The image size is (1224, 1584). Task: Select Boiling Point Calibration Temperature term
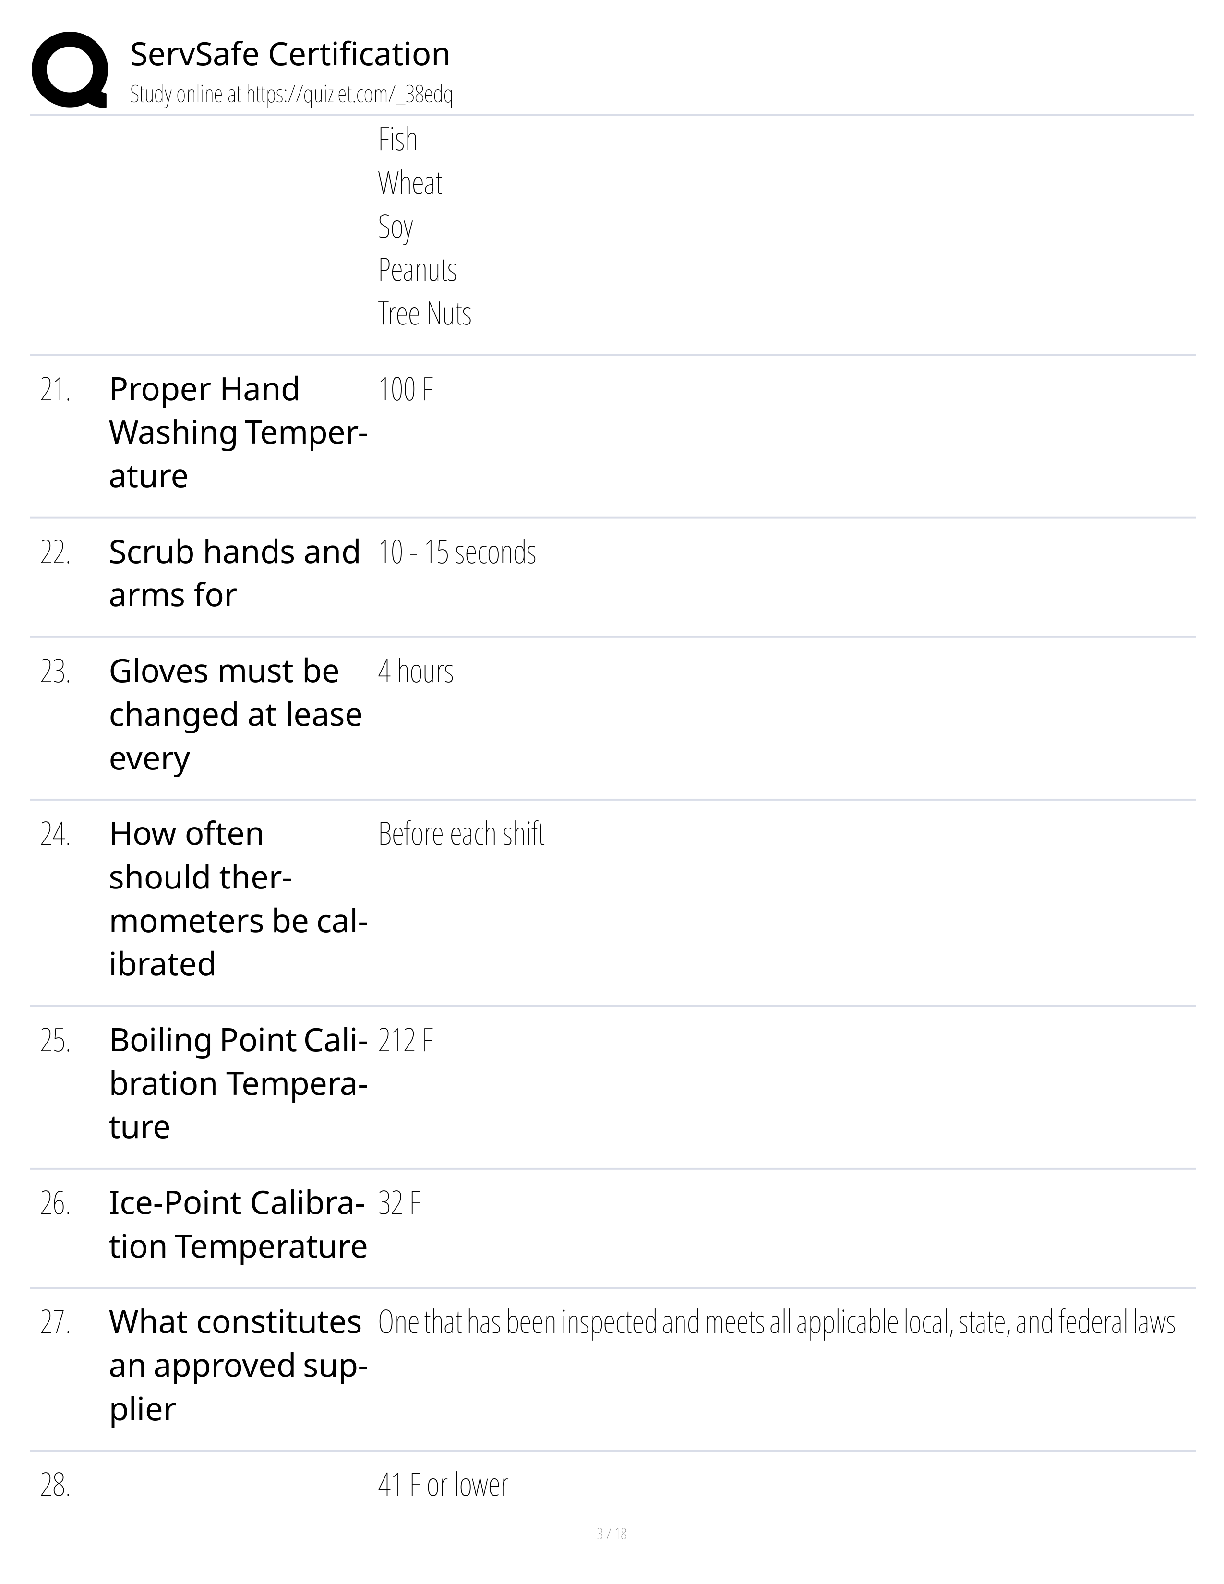point(238,1083)
